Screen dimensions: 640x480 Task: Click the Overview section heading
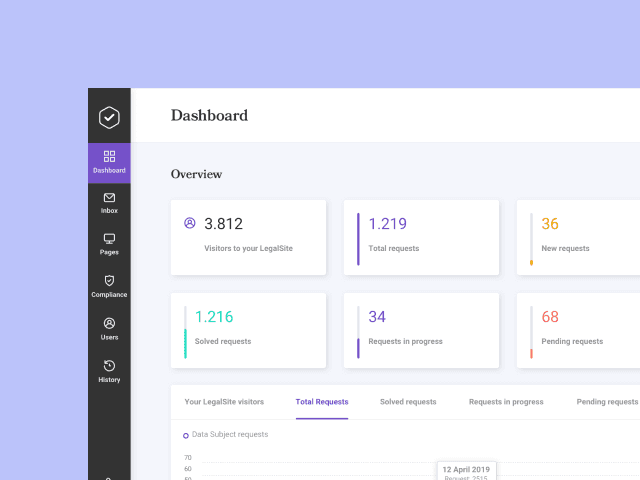click(196, 174)
